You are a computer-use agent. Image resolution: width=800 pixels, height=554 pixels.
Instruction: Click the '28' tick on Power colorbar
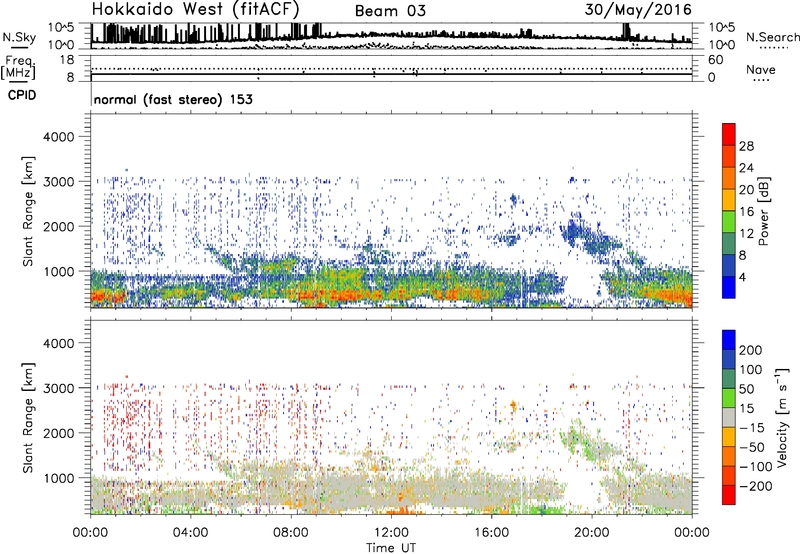coord(746,146)
